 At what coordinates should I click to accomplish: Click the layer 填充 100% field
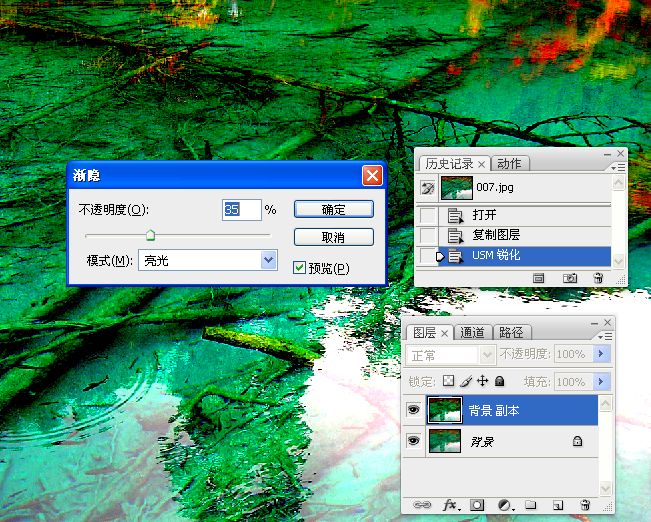pyautogui.click(x=574, y=382)
